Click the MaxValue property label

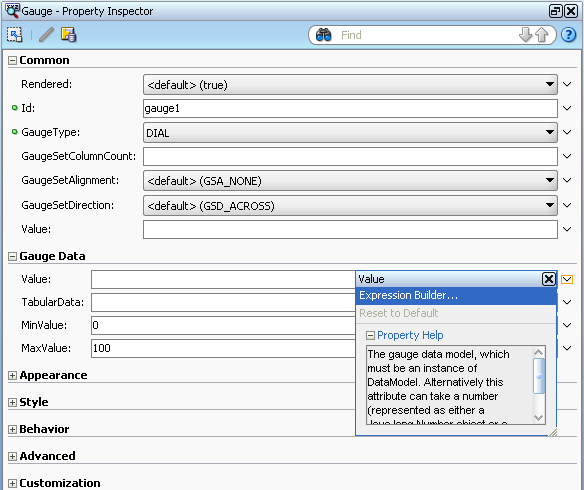tap(46, 348)
